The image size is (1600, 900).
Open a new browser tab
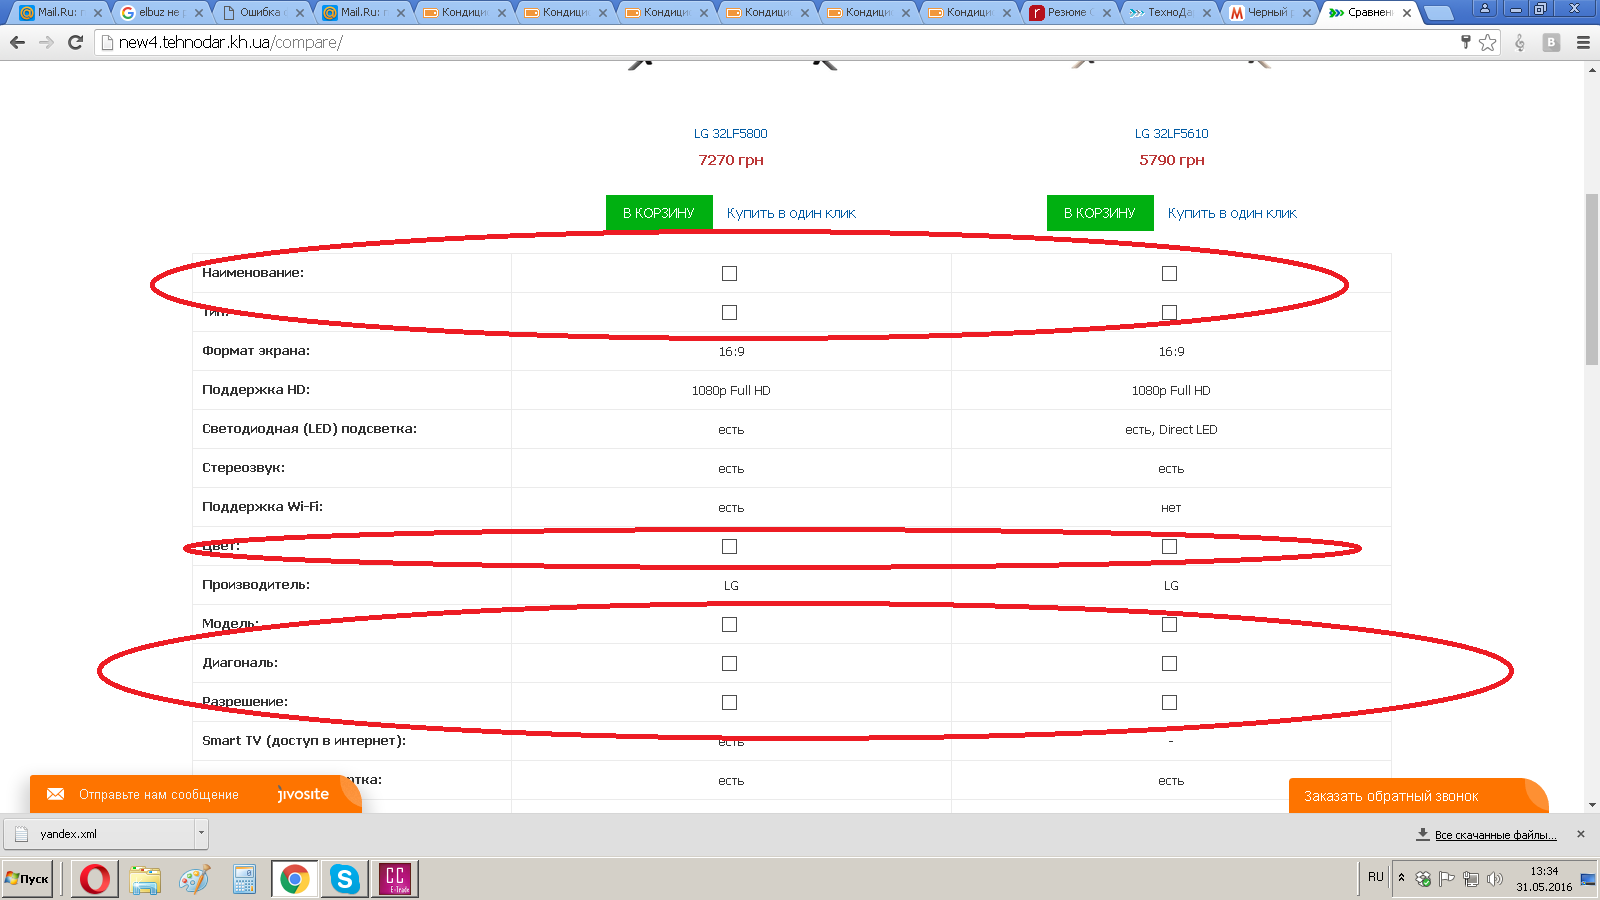click(x=1438, y=13)
